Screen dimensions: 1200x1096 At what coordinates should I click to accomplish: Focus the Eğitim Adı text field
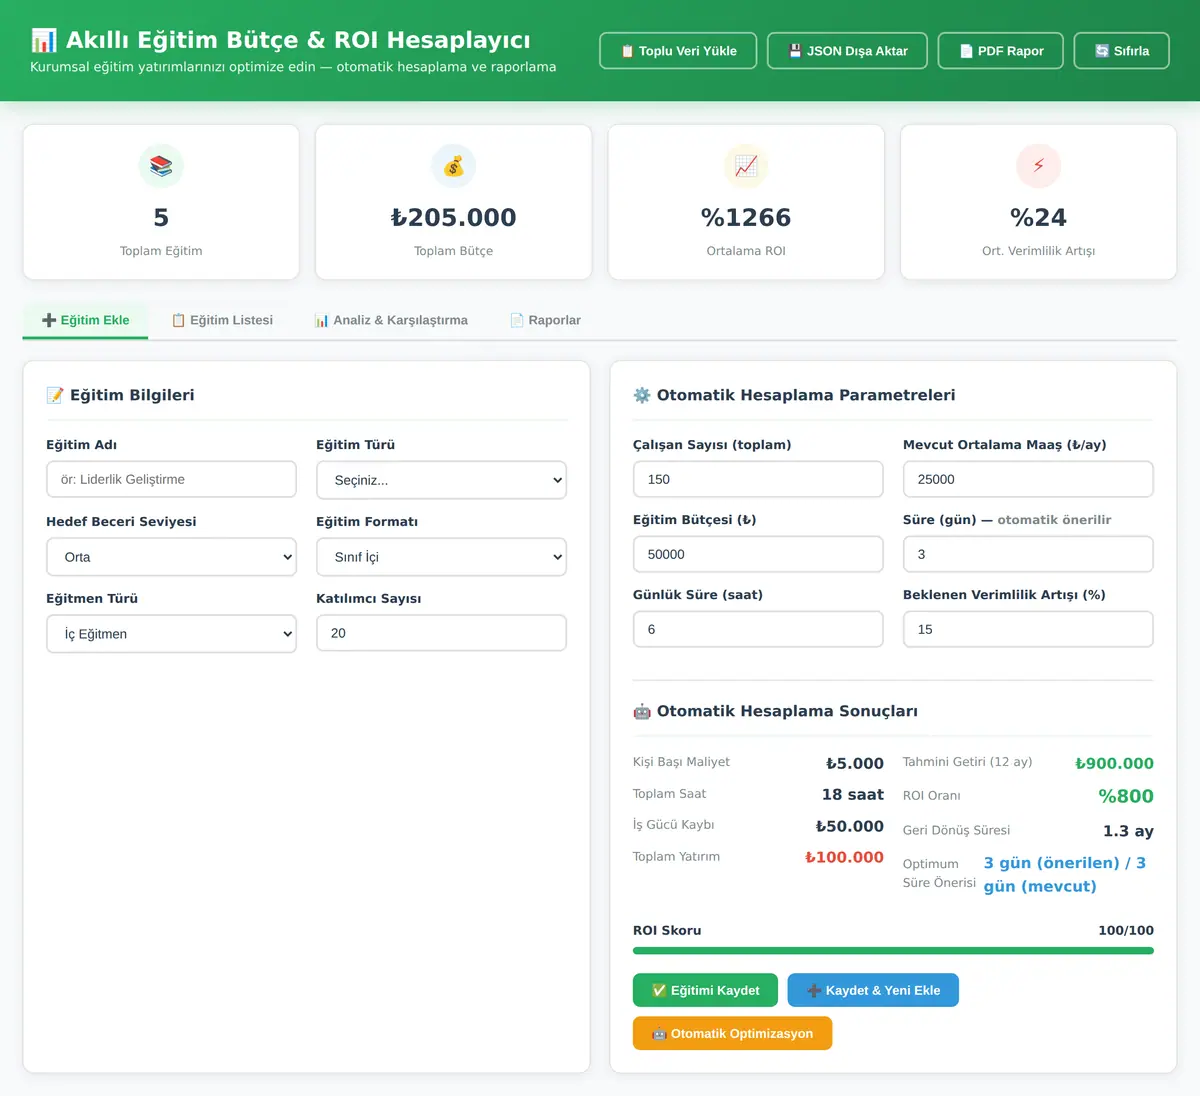tap(171, 479)
